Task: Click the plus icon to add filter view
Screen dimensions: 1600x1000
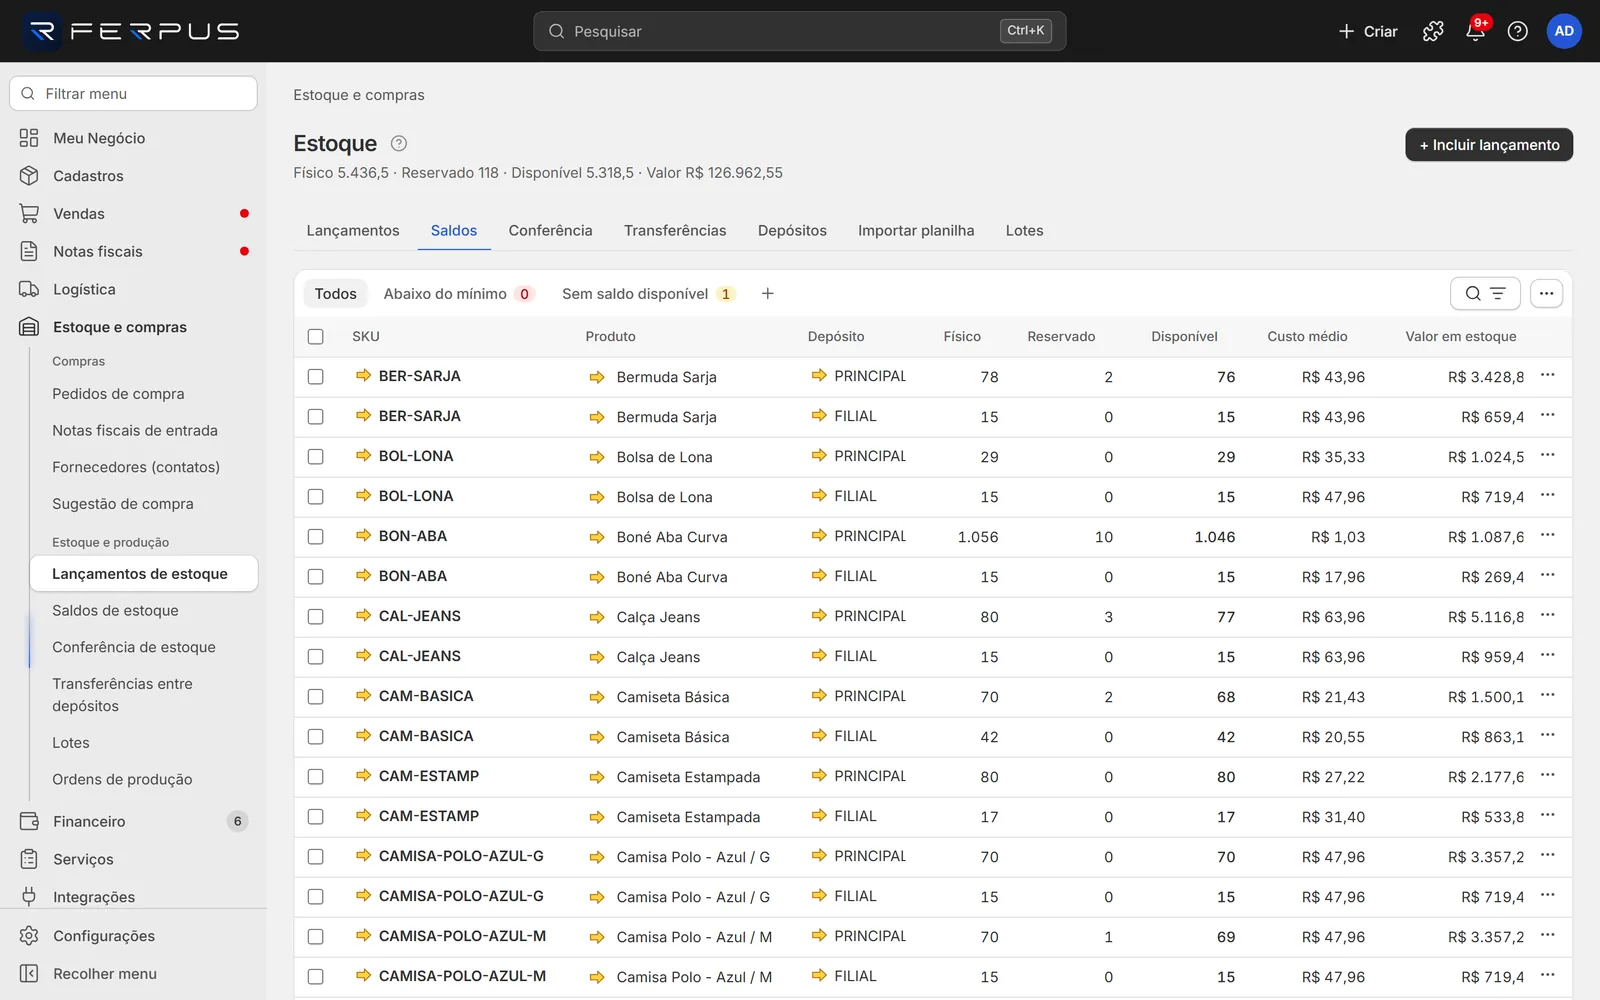Action: [767, 293]
